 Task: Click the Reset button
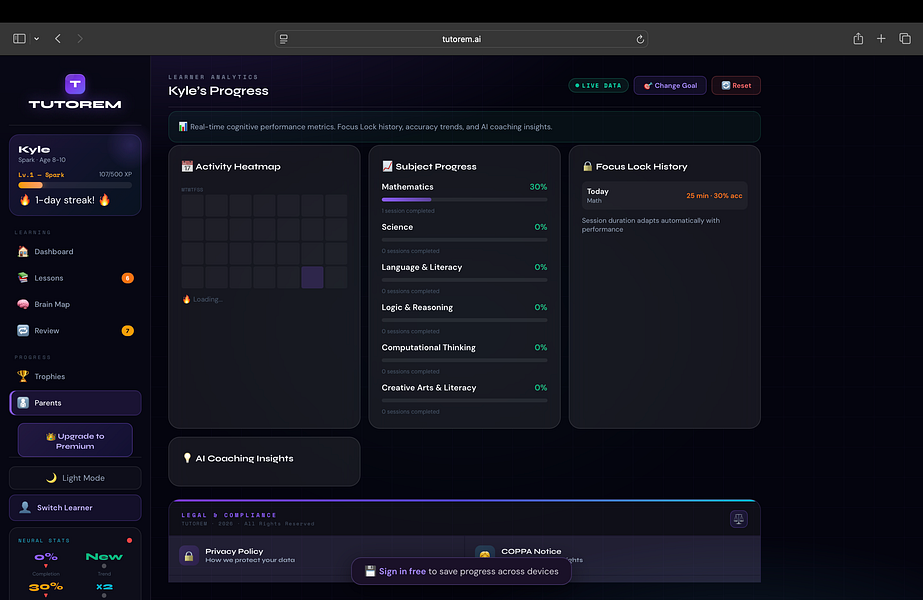point(736,85)
